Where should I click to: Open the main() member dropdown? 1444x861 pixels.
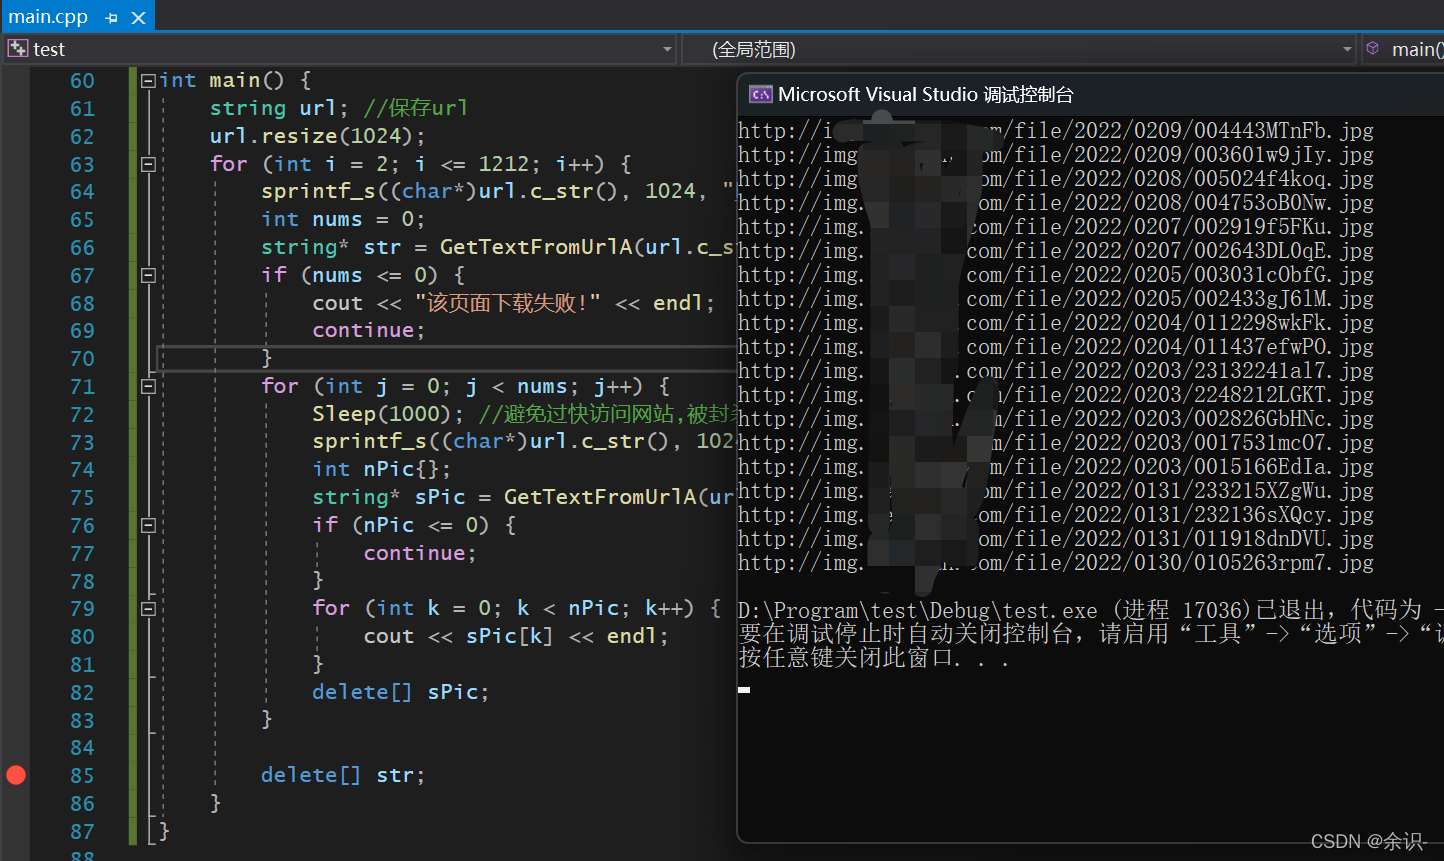click(1404, 49)
